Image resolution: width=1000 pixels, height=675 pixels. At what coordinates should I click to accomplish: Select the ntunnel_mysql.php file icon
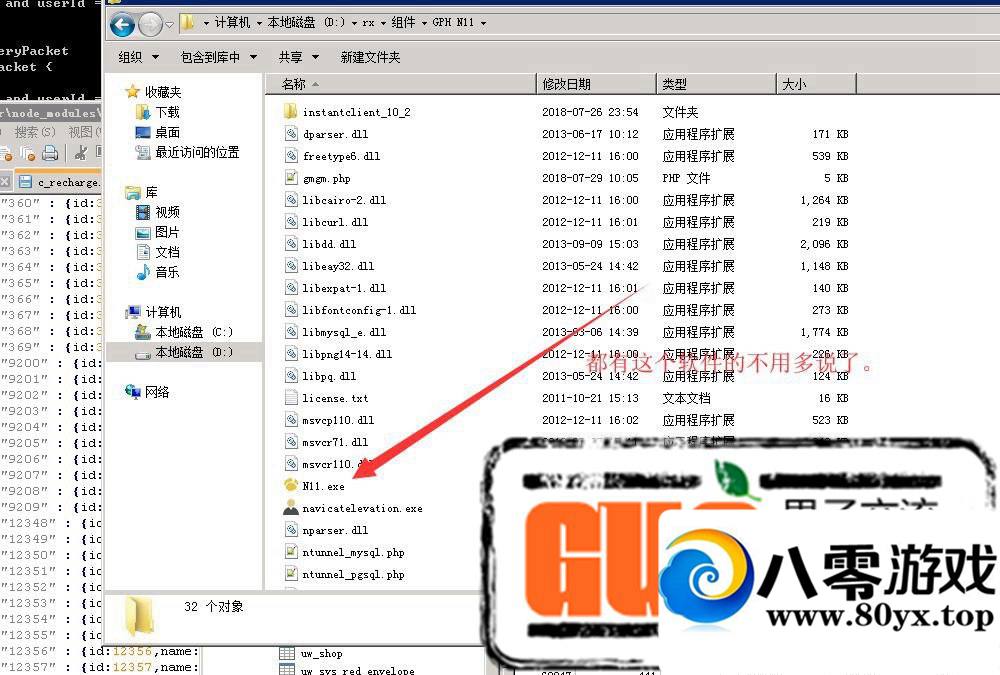pos(291,552)
